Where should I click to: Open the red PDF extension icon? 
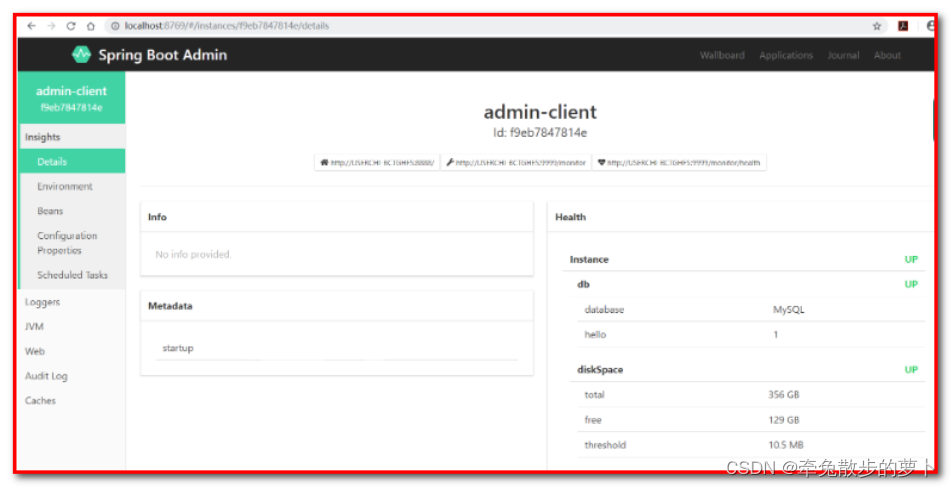click(x=903, y=26)
